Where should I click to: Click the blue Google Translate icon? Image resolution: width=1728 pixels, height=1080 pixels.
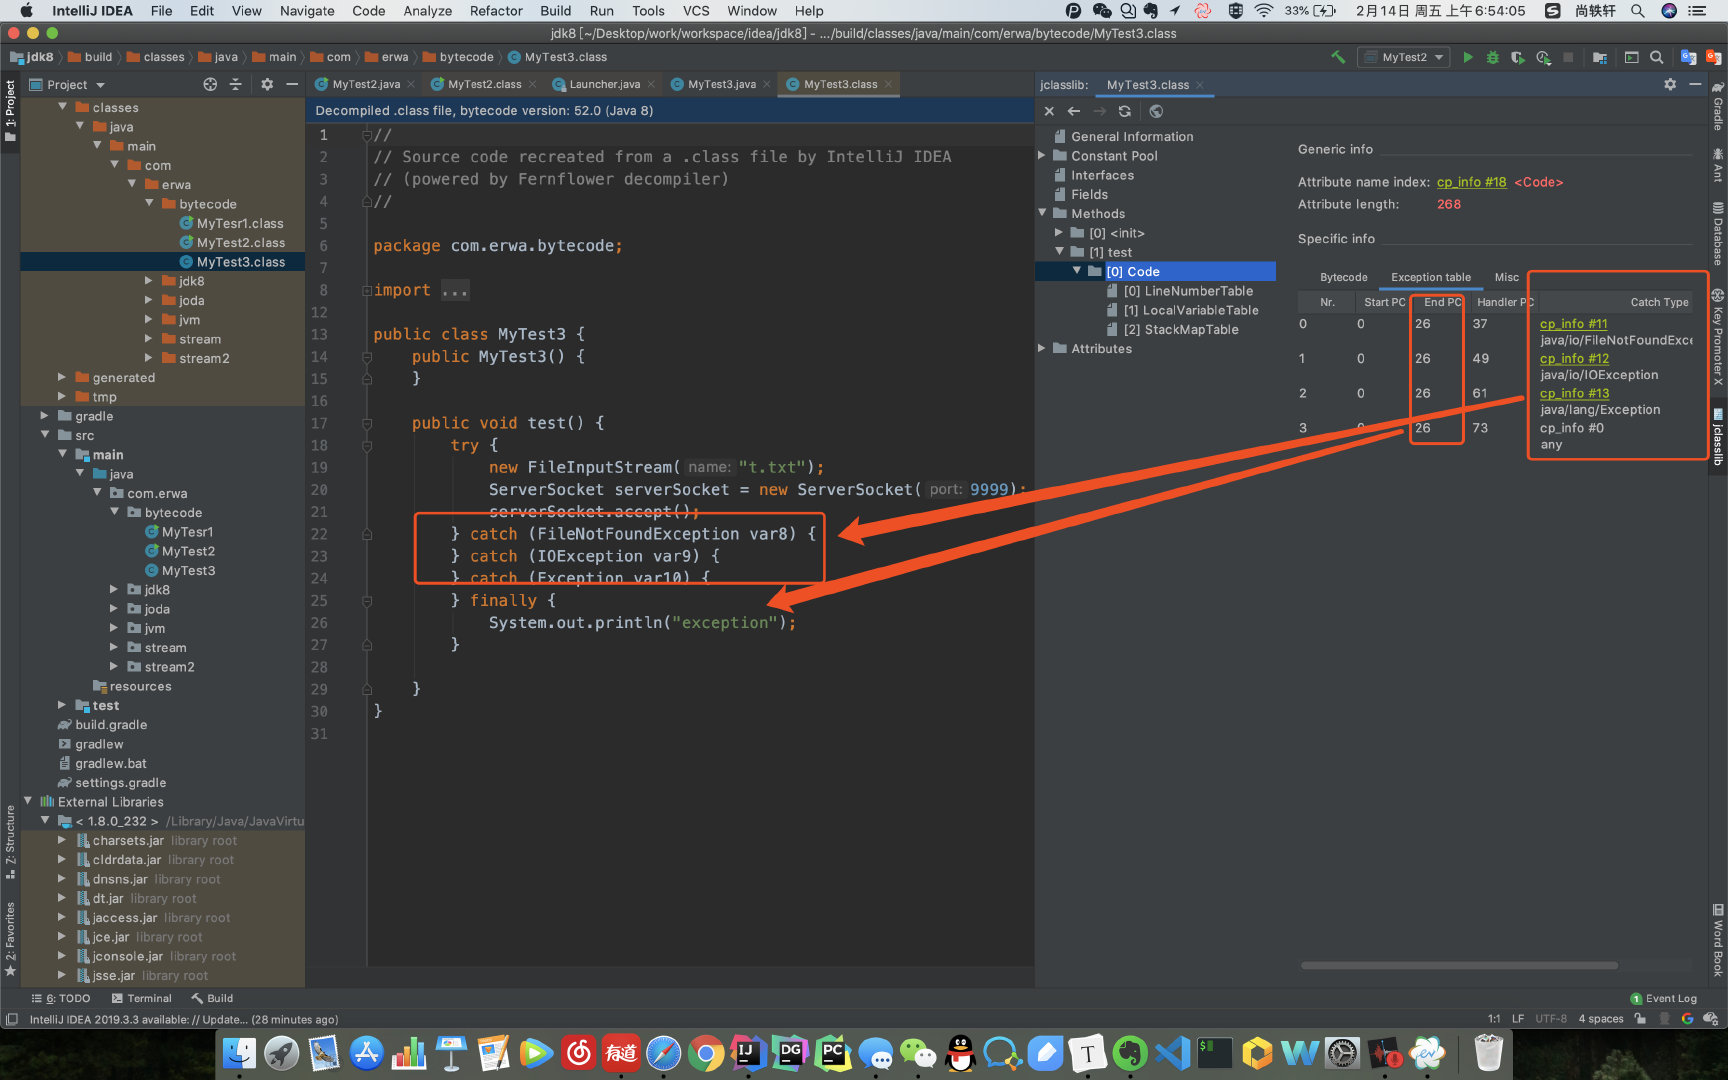[1688, 57]
